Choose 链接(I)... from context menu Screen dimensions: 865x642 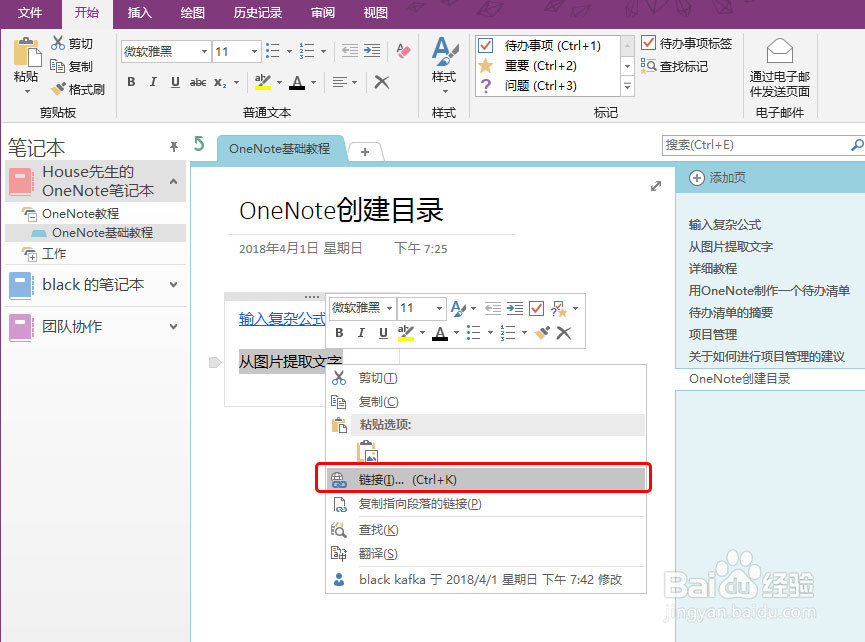(x=485, y=479)
